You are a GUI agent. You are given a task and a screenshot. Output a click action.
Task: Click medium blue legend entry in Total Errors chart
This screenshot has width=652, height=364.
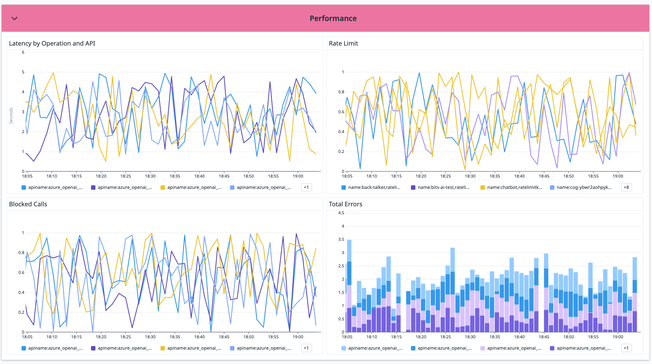pyautogui.click(x=442, y=348)
